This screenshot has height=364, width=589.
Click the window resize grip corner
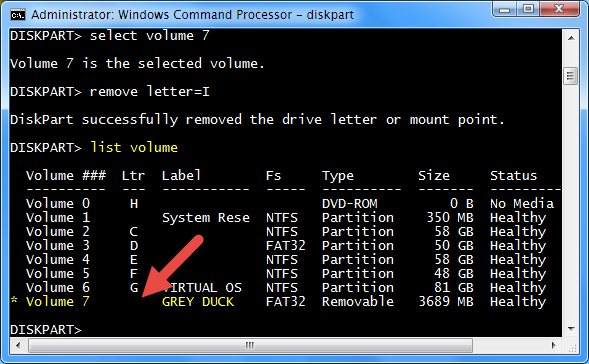click(572, 346)
